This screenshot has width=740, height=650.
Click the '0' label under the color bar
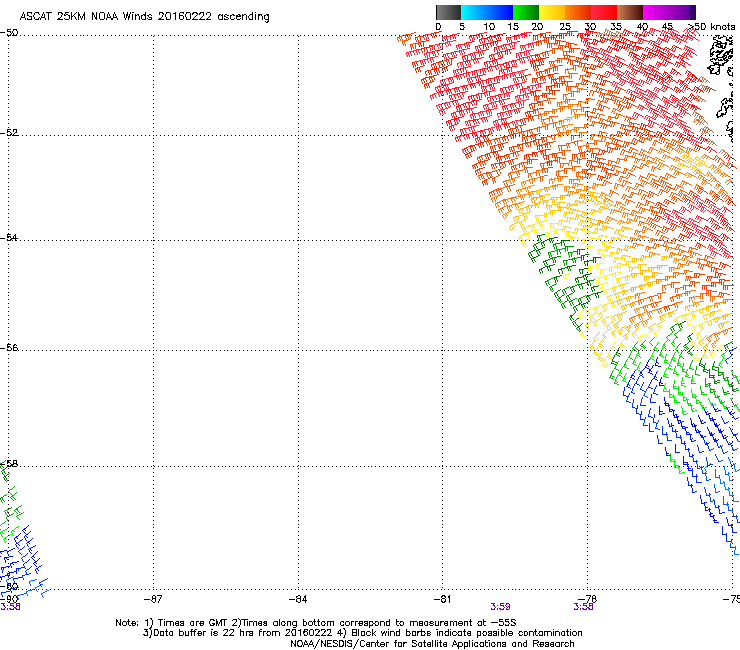[438, 27]
